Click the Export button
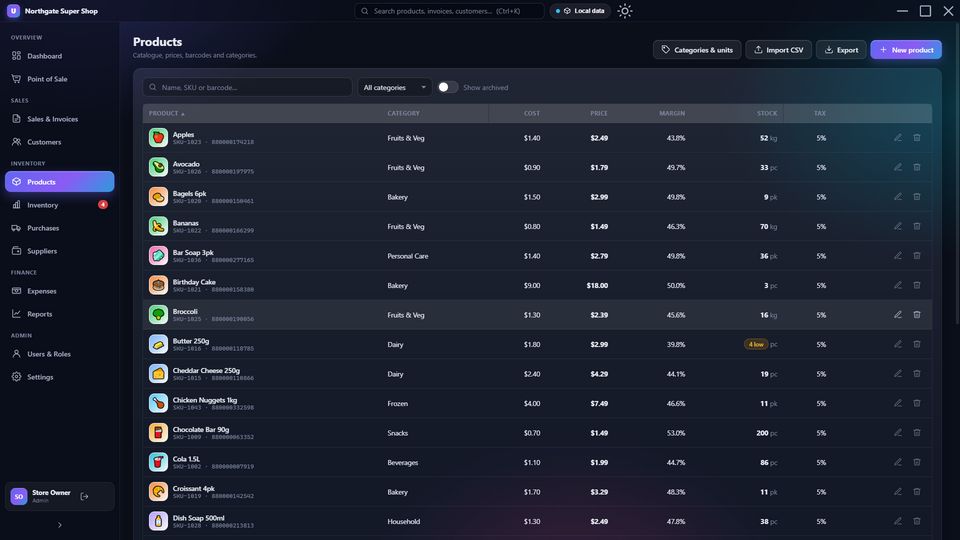Image resolution: width=960 pixels, height=540 pixels. coord(841,50)
